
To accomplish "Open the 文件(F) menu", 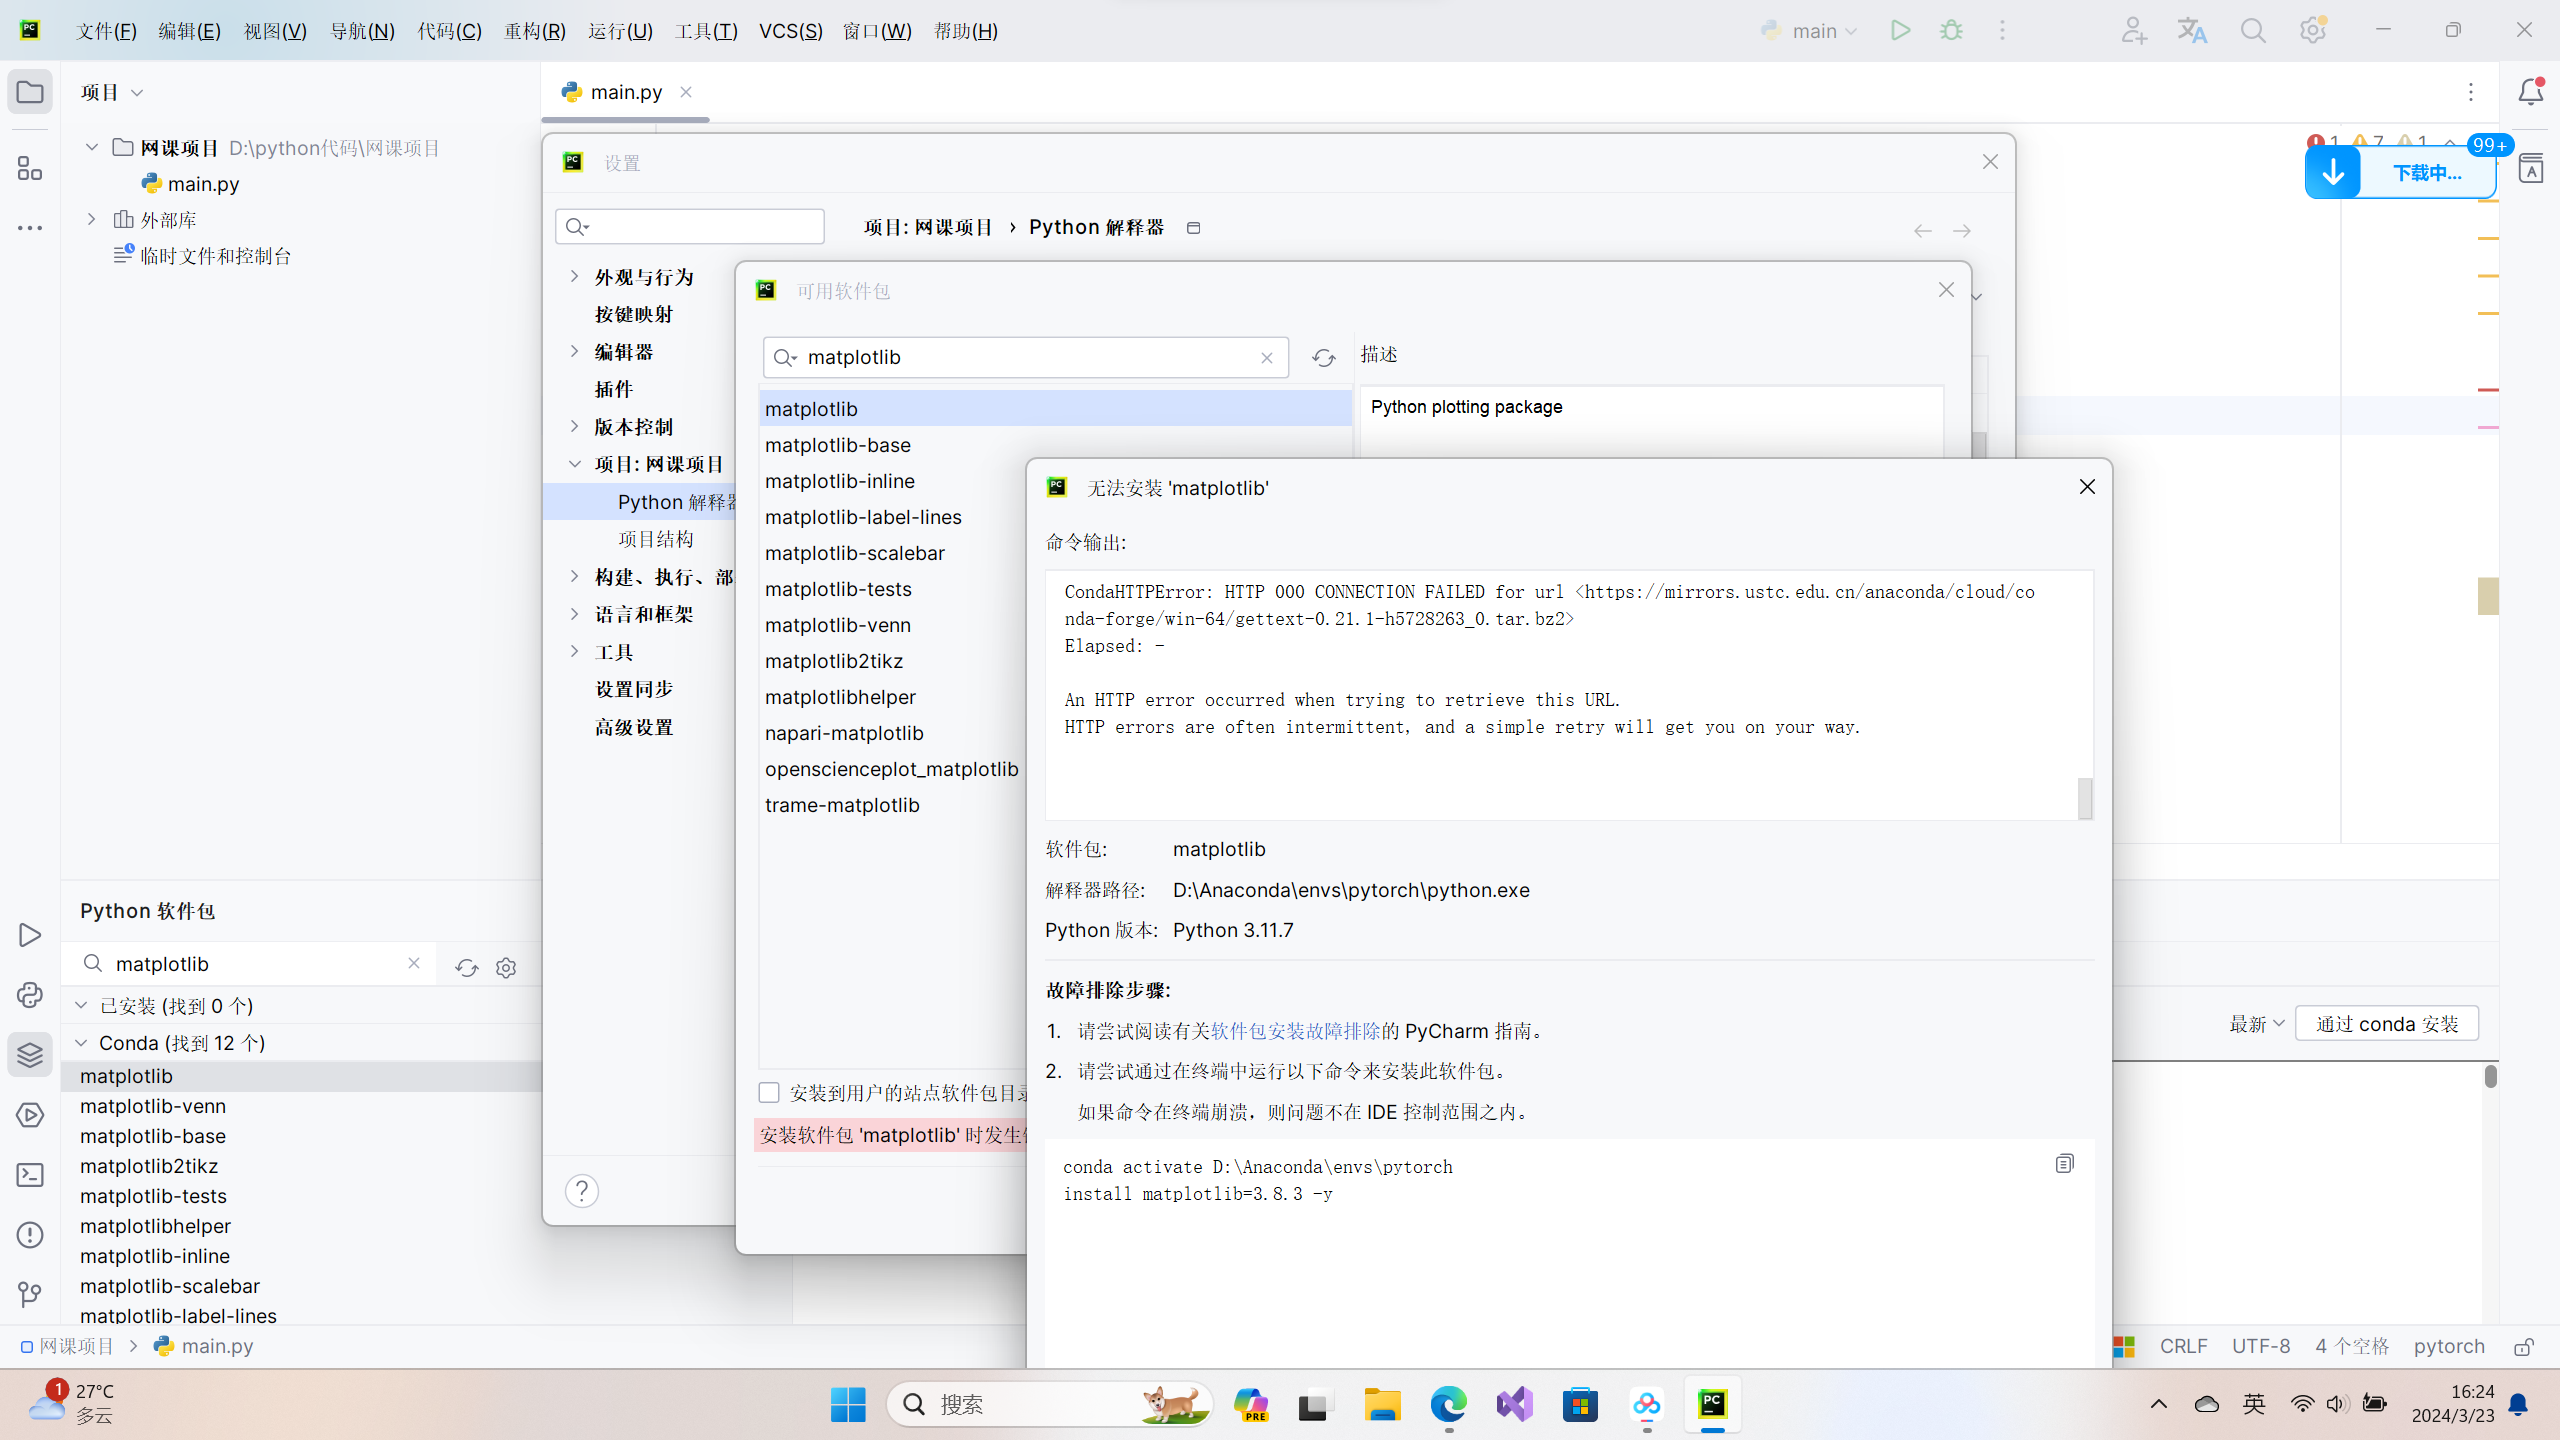I will 107,30.
